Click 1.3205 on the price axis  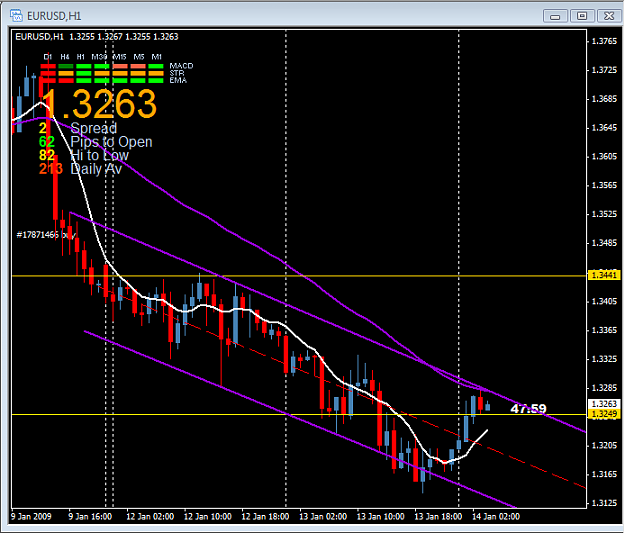[604, 445]
